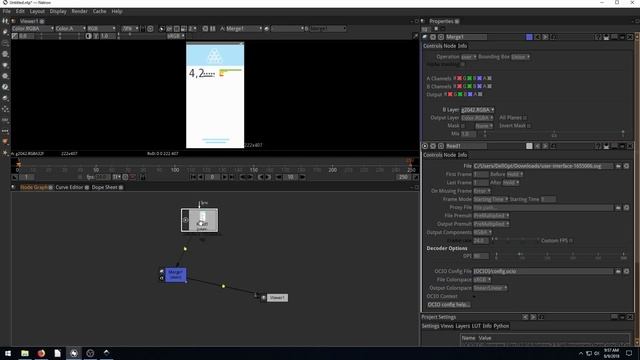The width and height of the screenshot is (640, 360).
Task: Open the viewer zoom percentage dropdown
Action: [x=130, y=29]
